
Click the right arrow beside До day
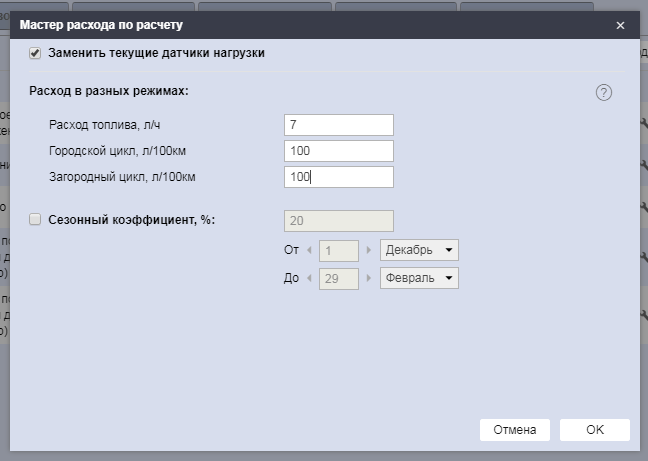(x=368, y=278)
